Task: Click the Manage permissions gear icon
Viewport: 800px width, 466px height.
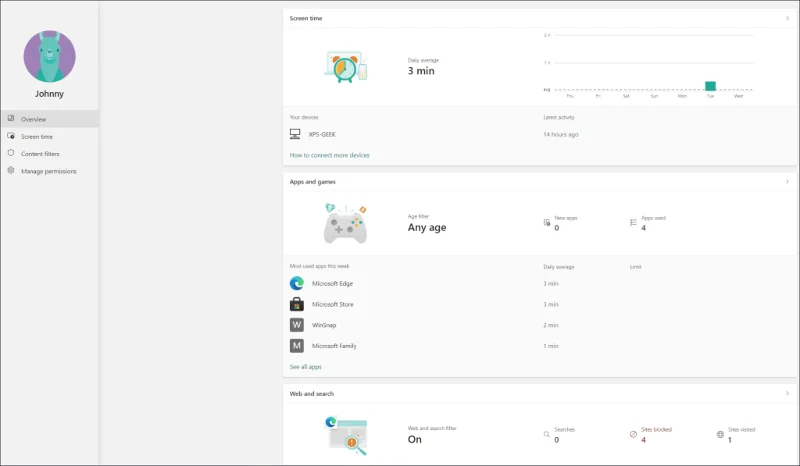Action: 11,170
